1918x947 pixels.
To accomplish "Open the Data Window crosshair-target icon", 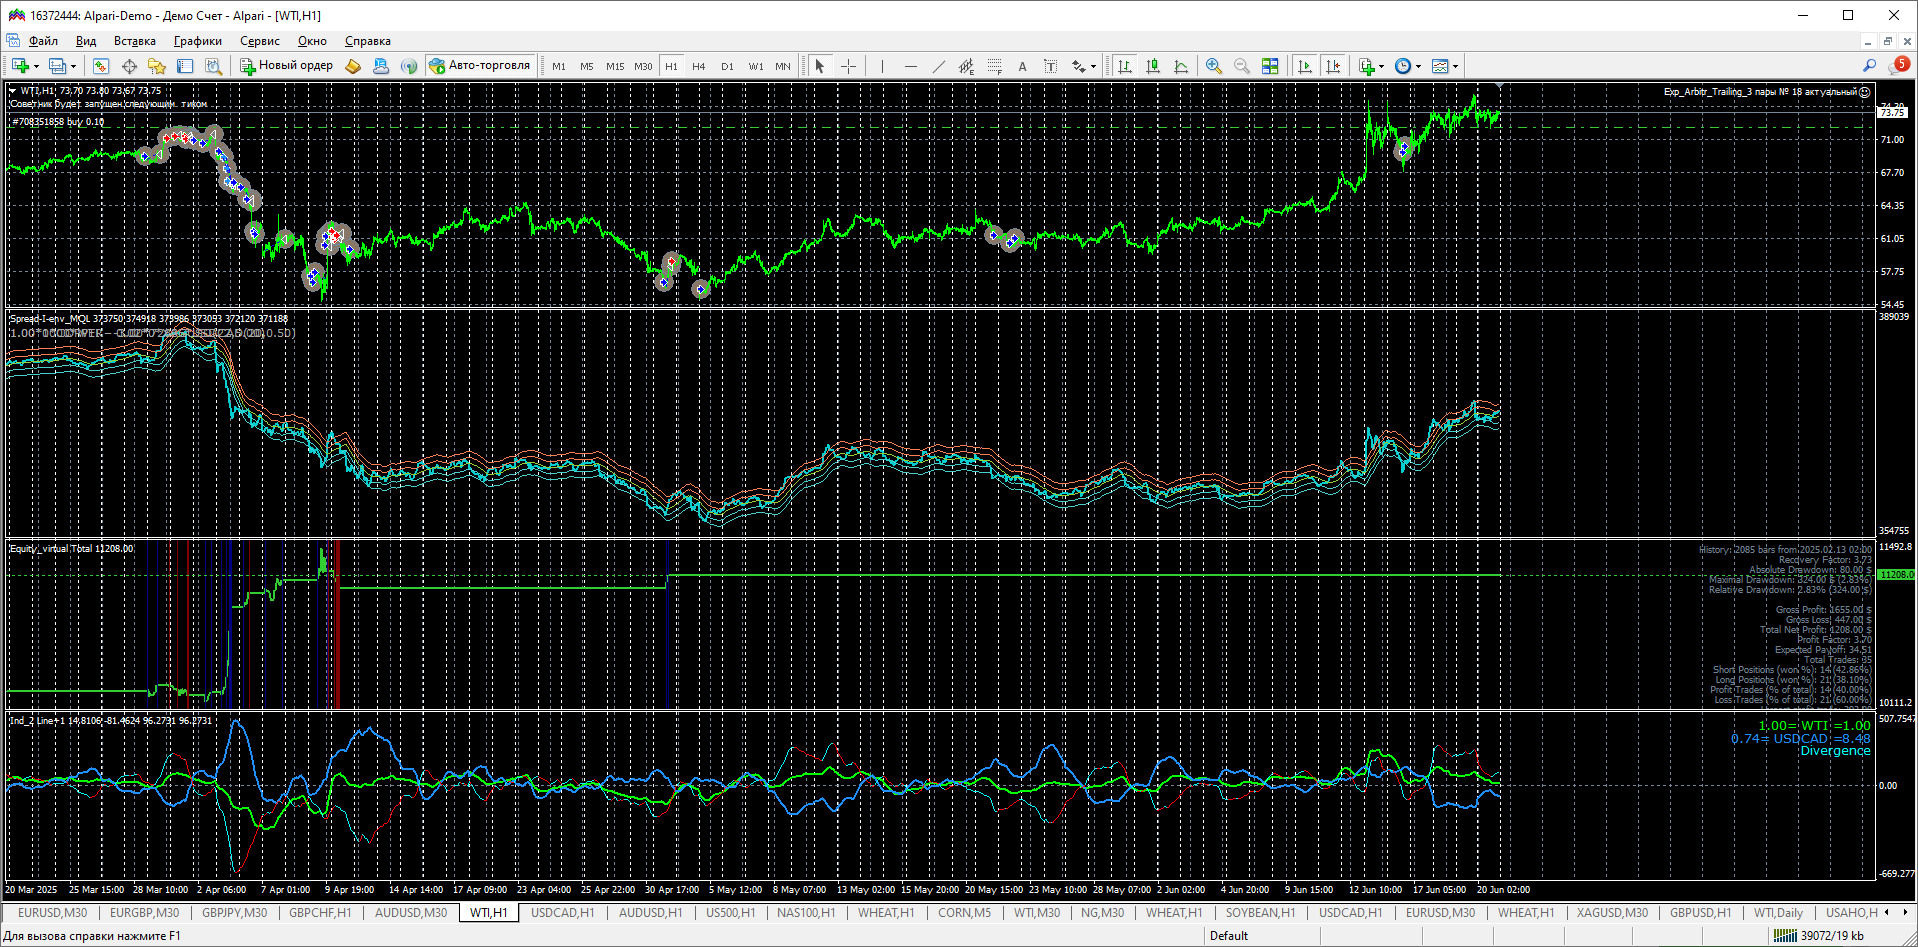I will point(129,66).
